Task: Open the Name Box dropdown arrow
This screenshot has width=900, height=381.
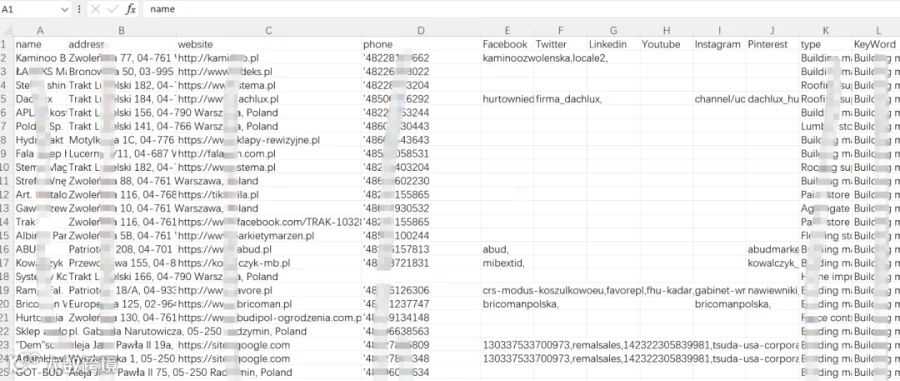Action: point(64,9)
